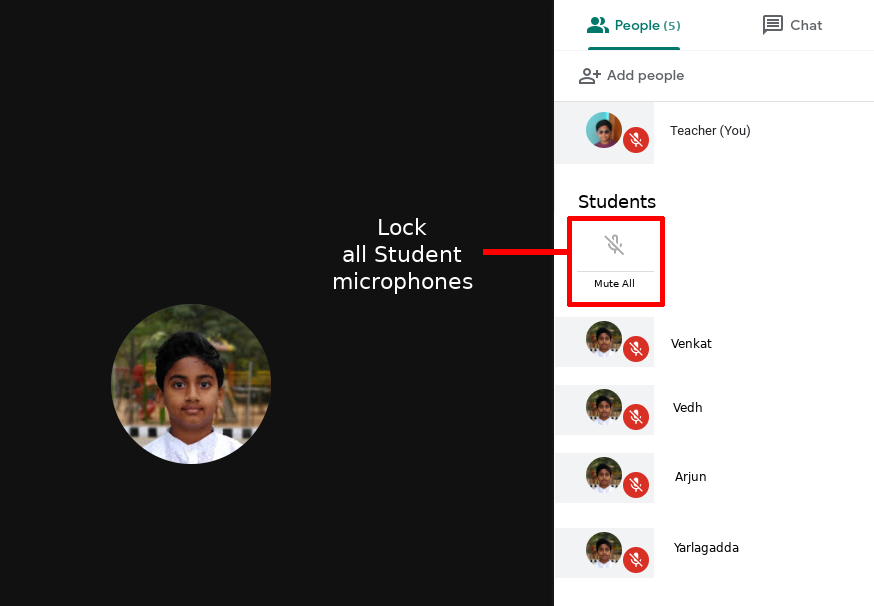Select Vedh's avatar thumbnail in list

tap(604, 406)
